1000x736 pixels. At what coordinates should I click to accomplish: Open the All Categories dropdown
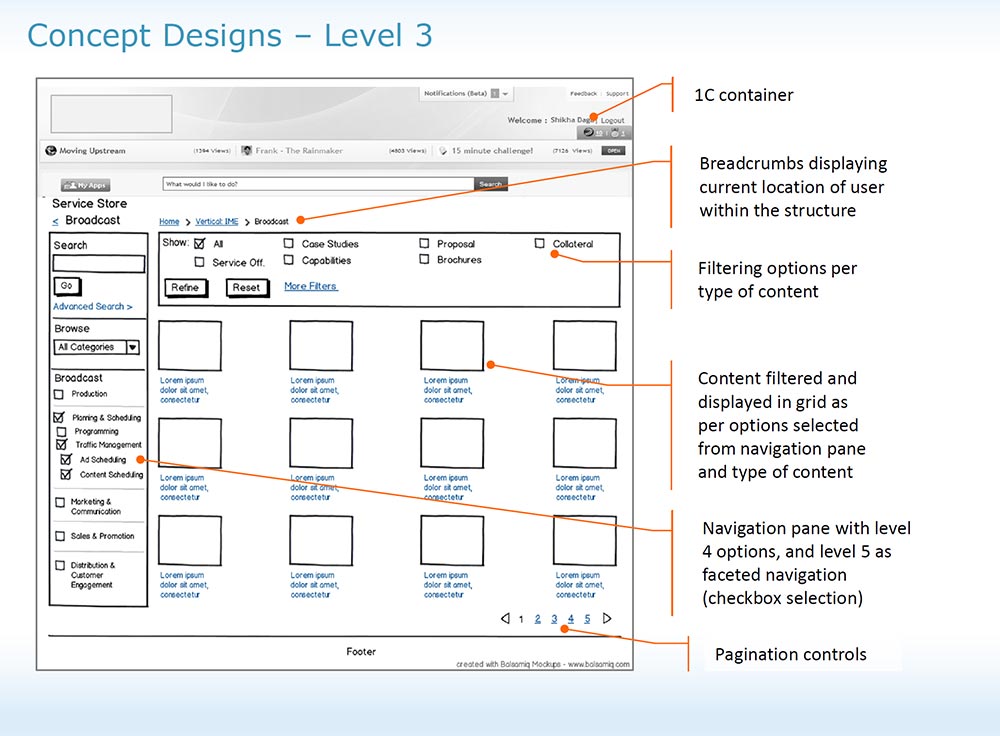[132, 348]
